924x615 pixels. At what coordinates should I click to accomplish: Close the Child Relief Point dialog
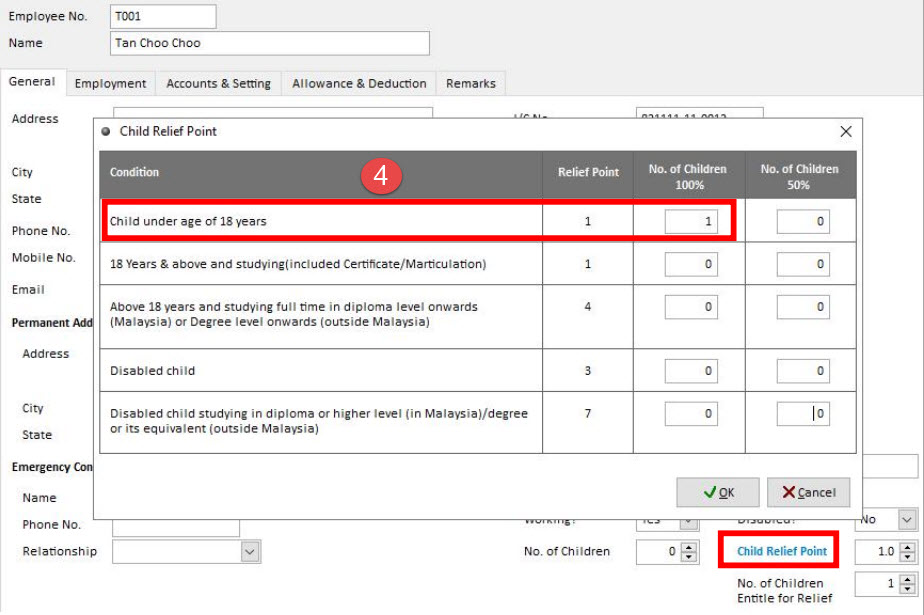[845, 132]
